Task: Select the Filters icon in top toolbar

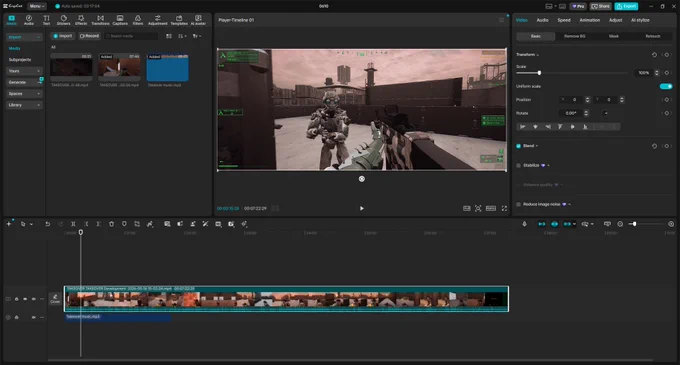Action: 137,20
